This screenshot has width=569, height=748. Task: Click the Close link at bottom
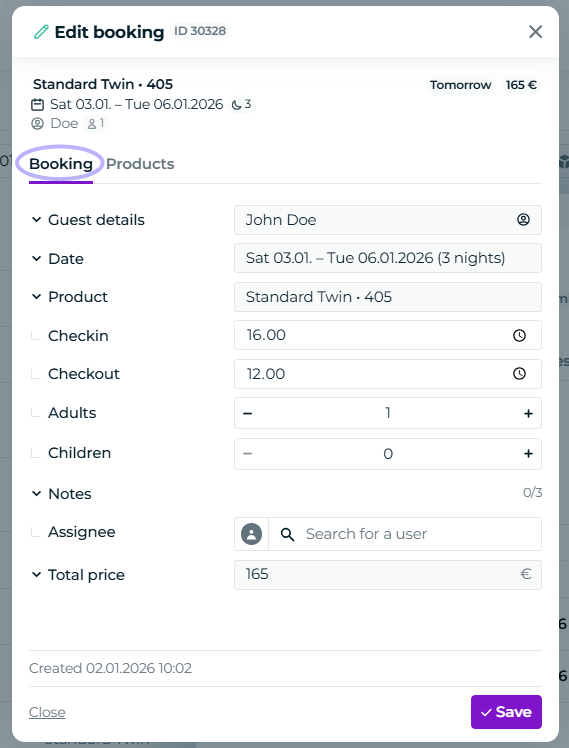tap(47, 712)
